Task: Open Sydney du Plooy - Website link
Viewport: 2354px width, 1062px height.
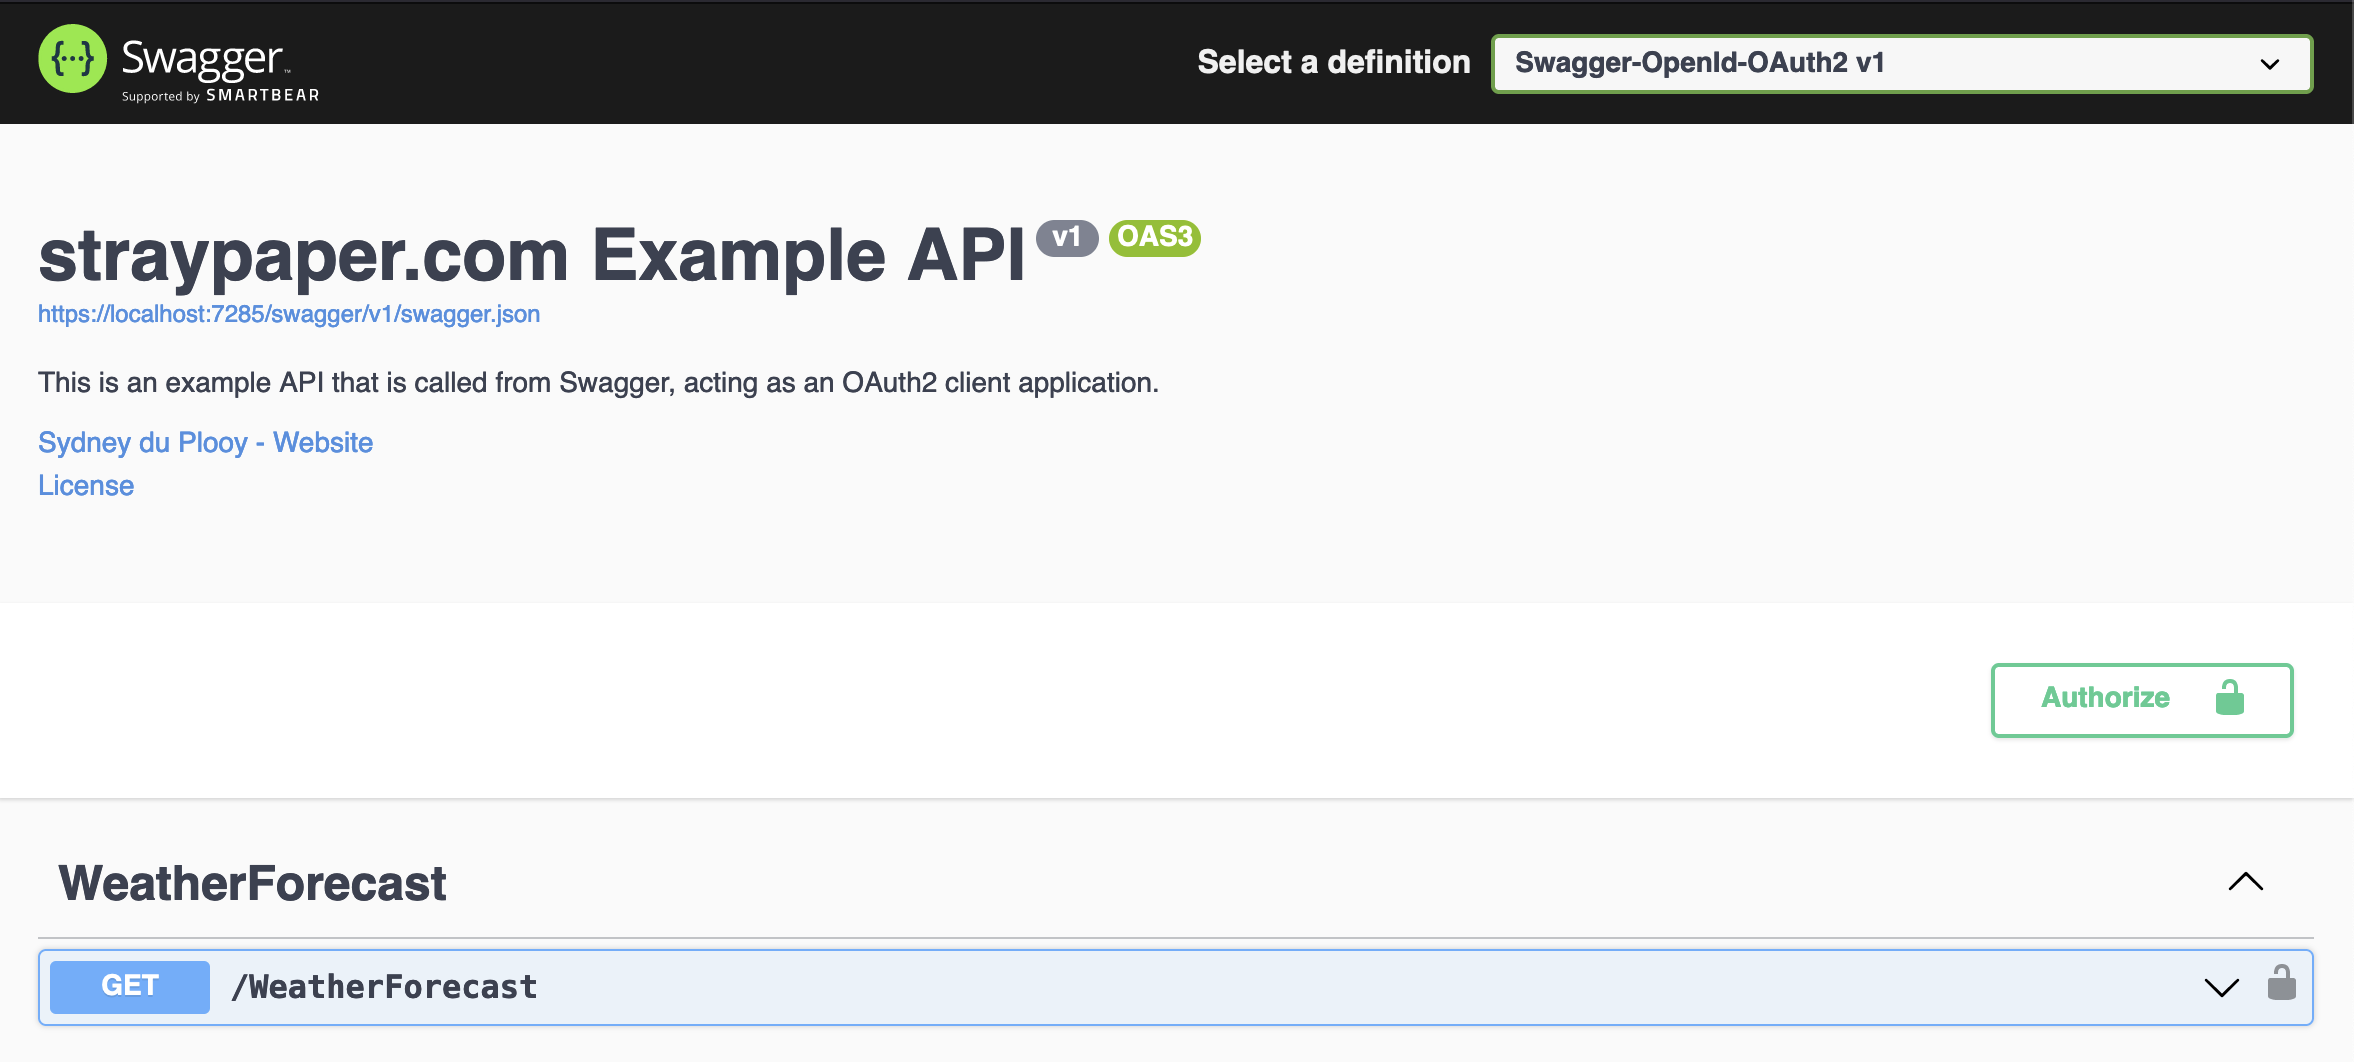Action: pos(205,442)
